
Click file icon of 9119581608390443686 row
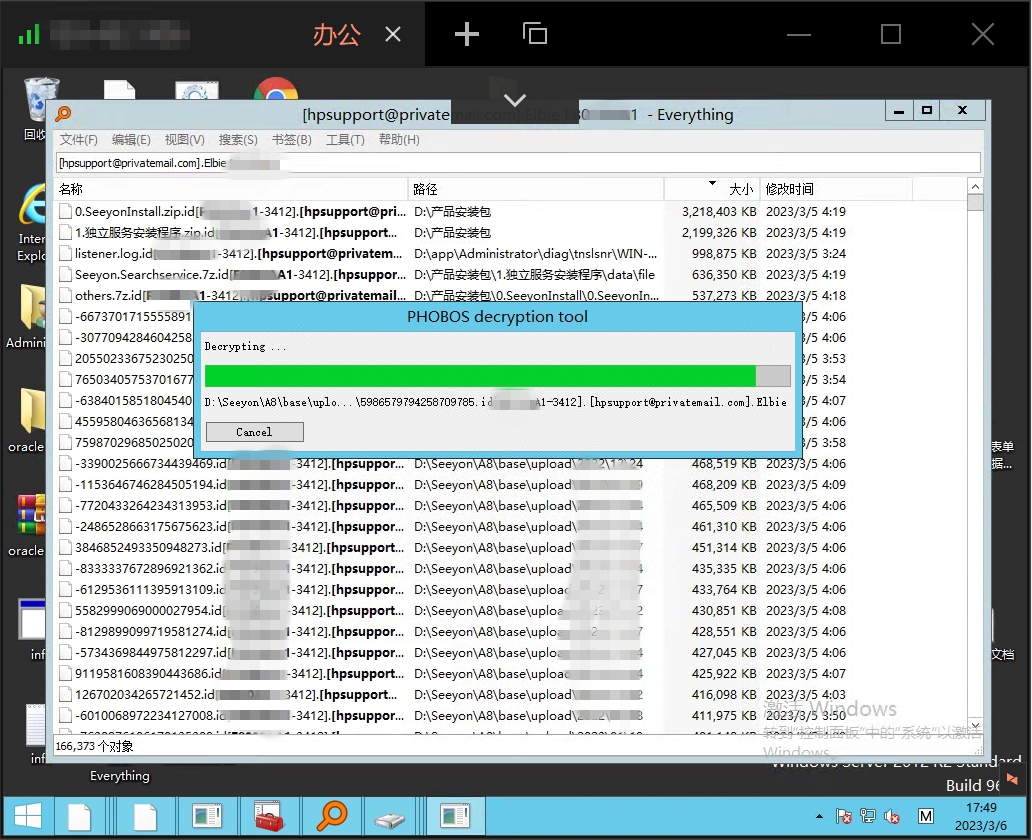(65, 673)
